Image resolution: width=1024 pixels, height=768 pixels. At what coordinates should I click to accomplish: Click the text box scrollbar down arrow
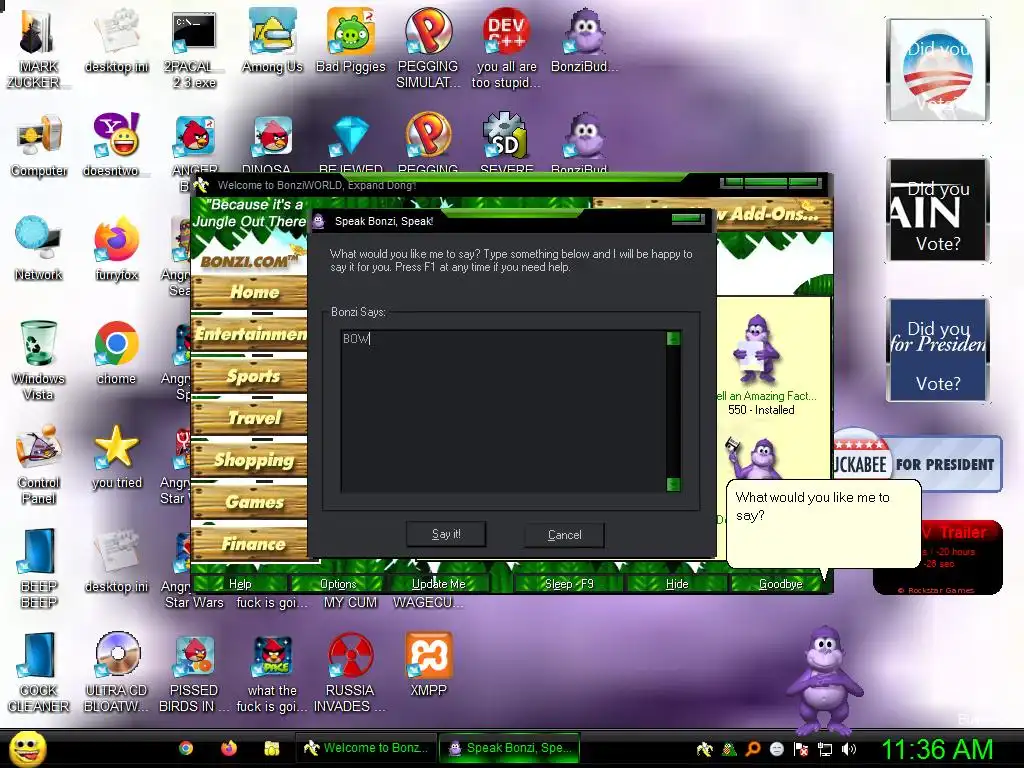[x=673, y=485]
